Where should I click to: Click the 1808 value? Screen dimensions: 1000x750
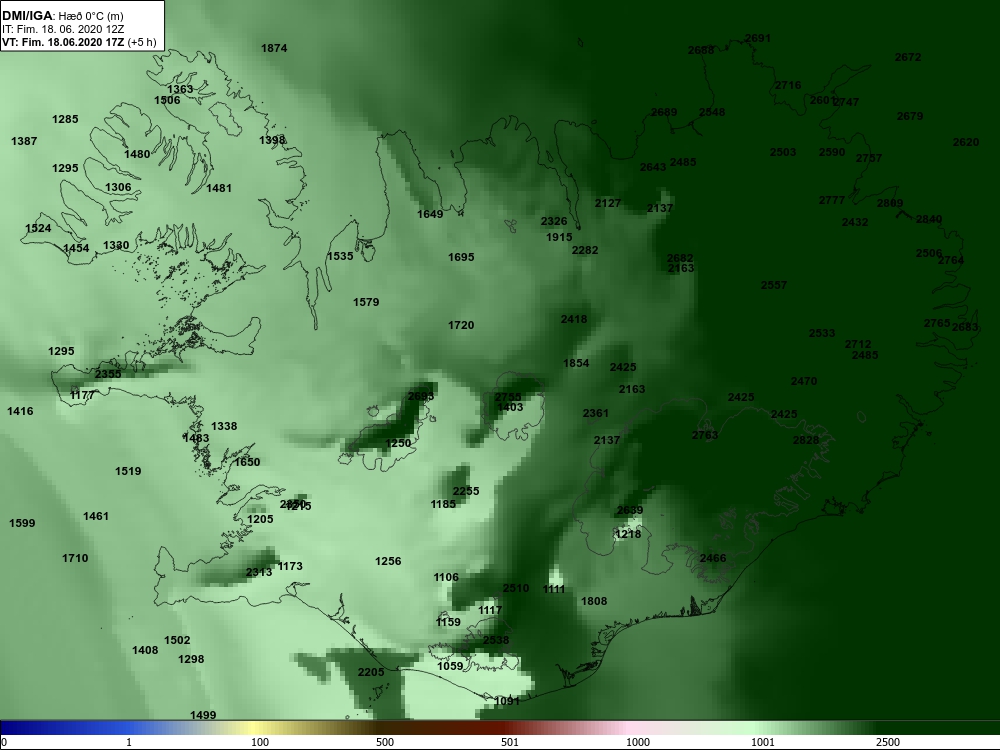(594, 601)
